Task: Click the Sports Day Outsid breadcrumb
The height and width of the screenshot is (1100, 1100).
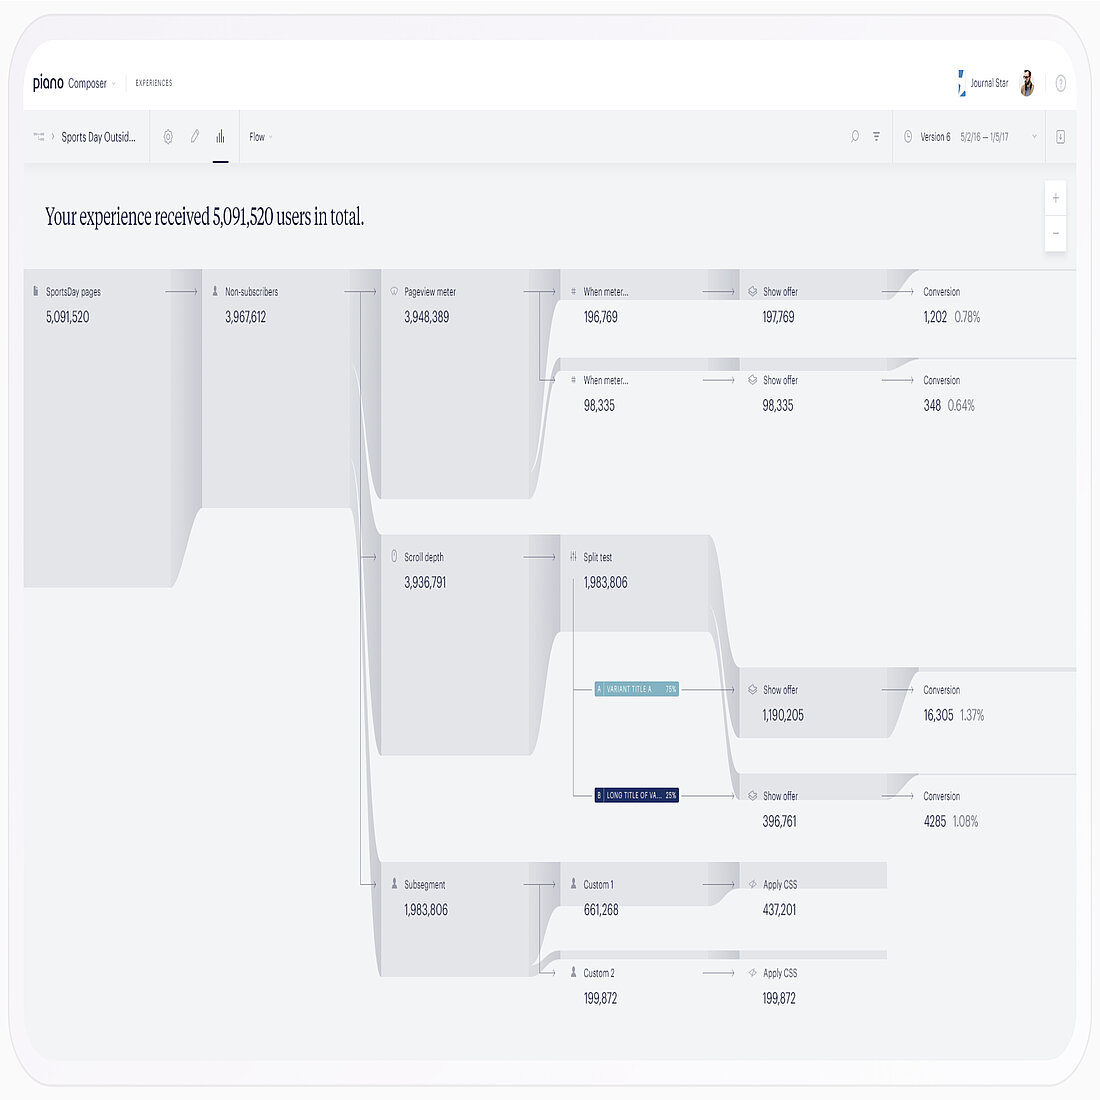Action: coord(97,137)
